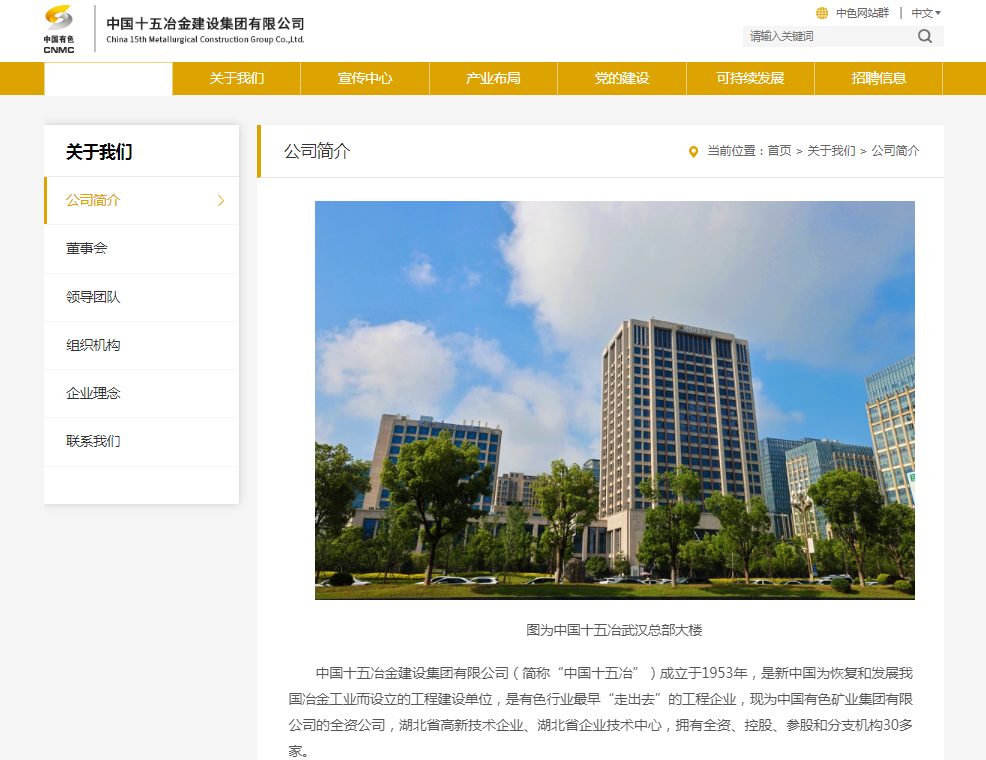Select 联系我们 in the sidebar

click(x=93, y=441)
